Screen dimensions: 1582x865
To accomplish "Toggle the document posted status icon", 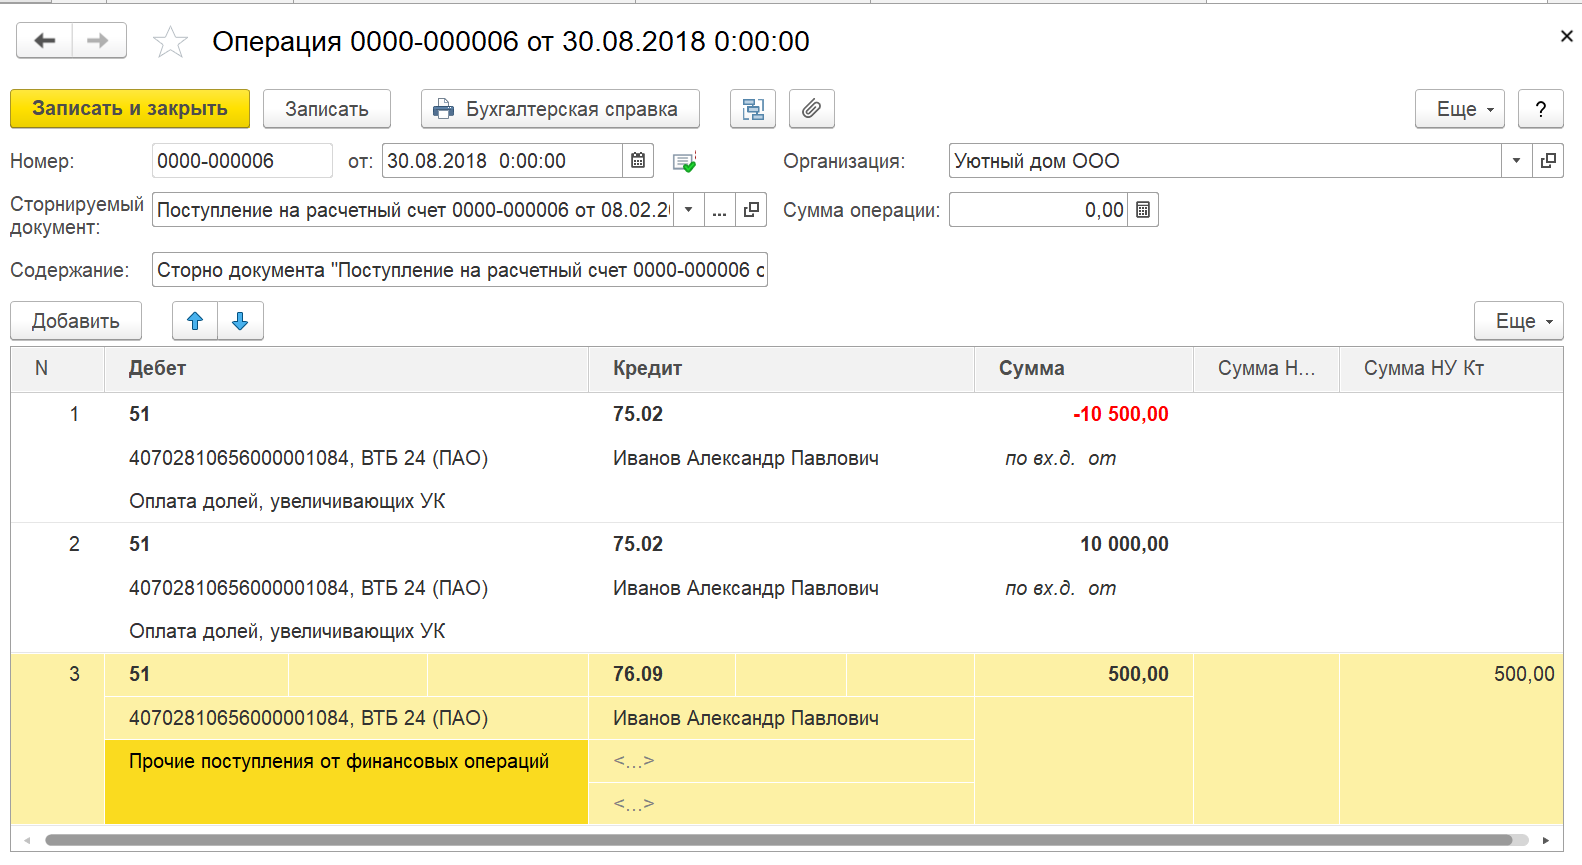I will 684,162.
